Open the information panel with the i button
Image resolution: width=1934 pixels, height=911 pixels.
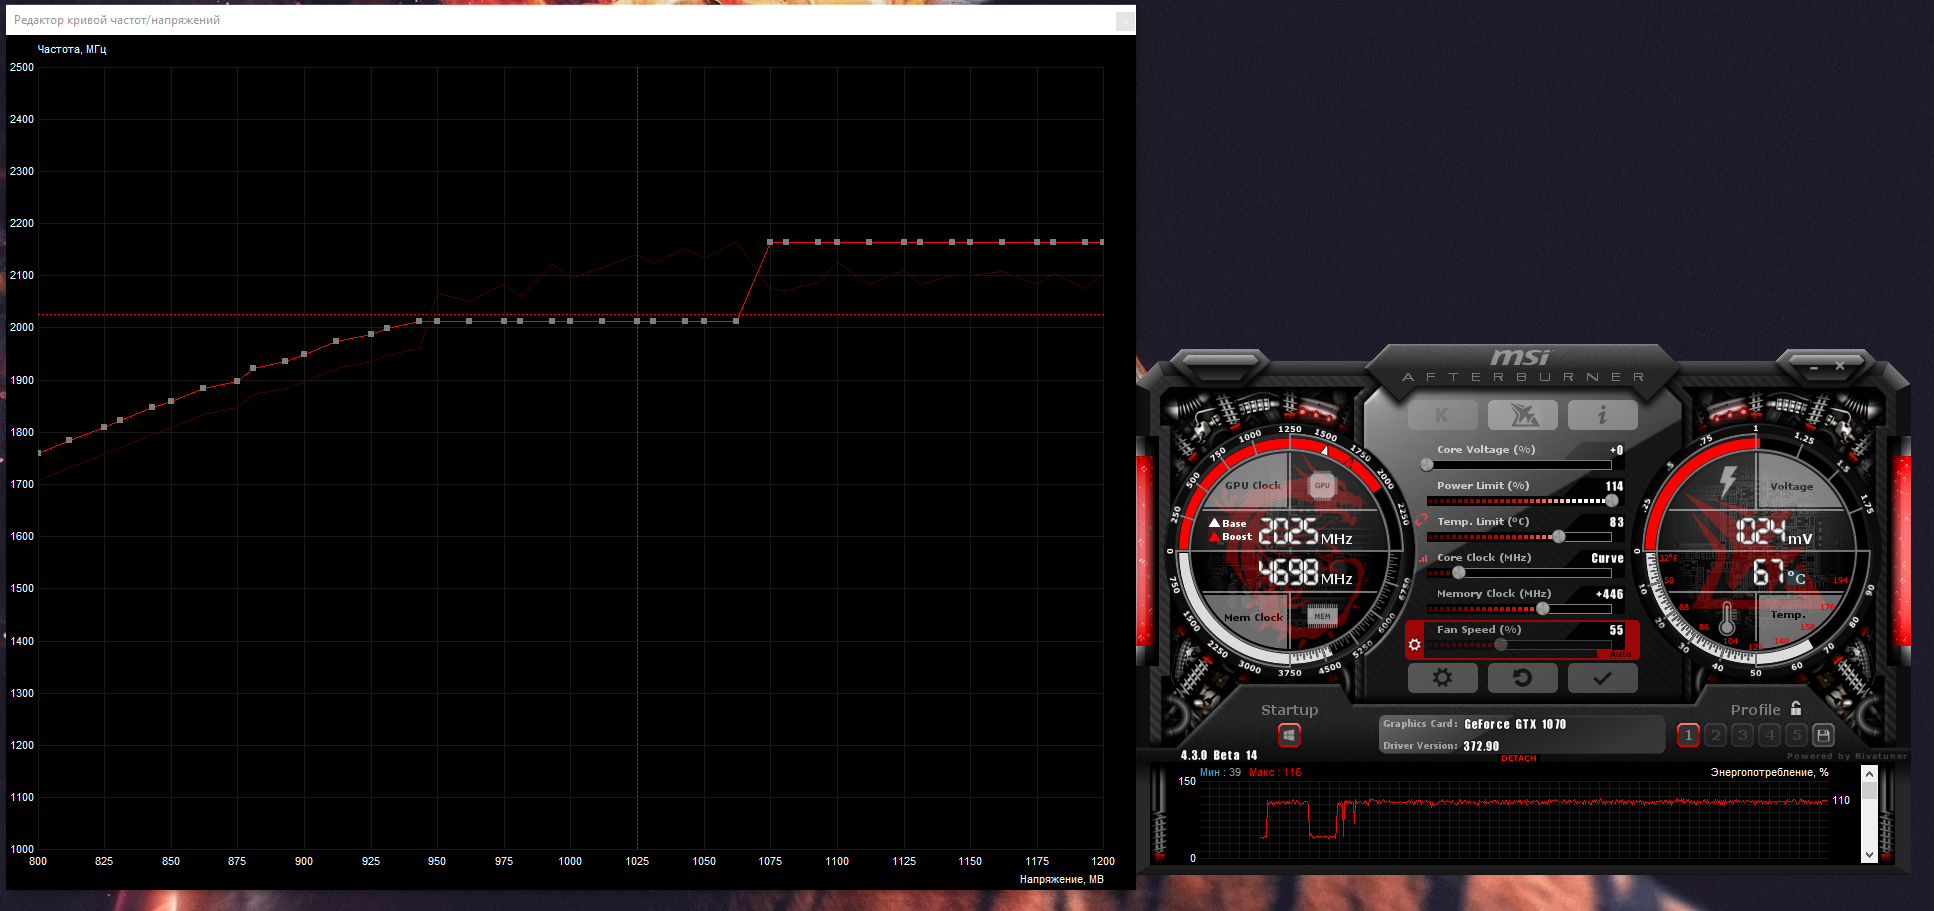1602,415
